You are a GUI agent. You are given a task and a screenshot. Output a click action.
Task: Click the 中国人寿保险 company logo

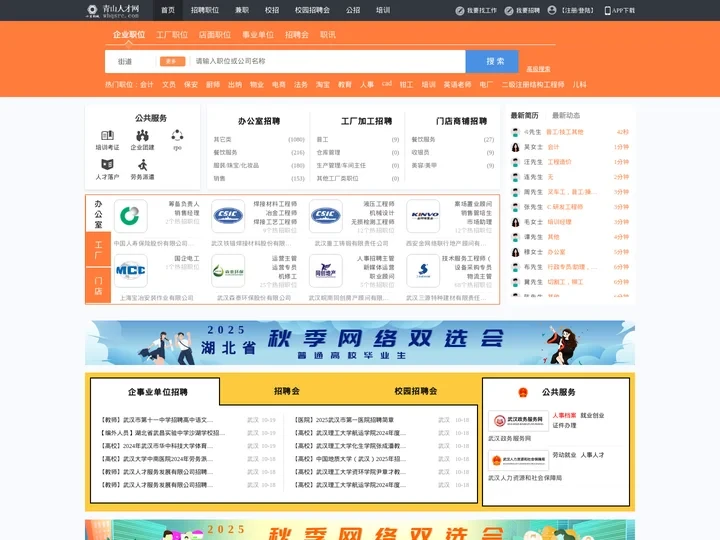pos(130,216)
